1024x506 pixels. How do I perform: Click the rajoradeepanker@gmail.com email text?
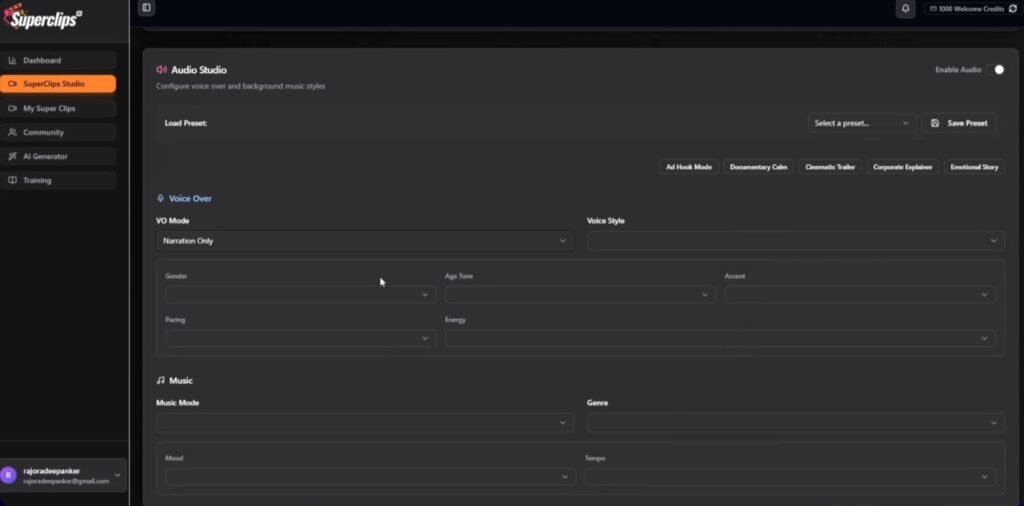tap(66, 481)
